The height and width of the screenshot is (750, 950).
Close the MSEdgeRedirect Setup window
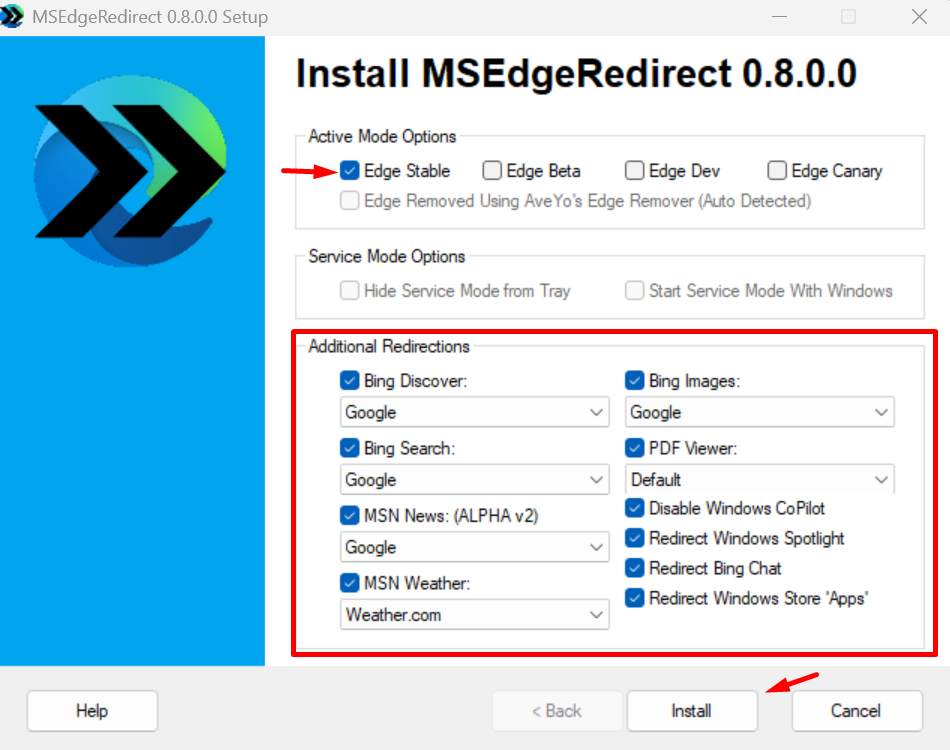pyautogui.click(x=919, y=16)
